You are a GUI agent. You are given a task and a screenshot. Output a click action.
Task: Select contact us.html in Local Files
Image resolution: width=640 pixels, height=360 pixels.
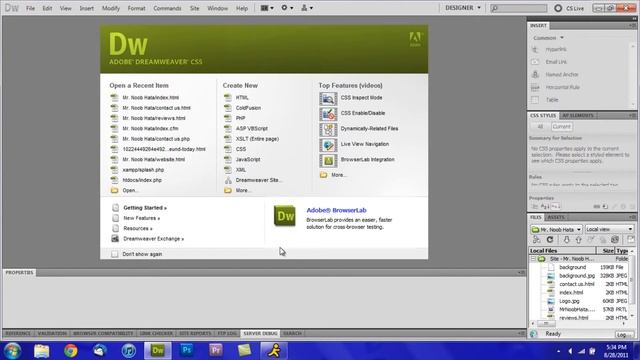[576, 284]
